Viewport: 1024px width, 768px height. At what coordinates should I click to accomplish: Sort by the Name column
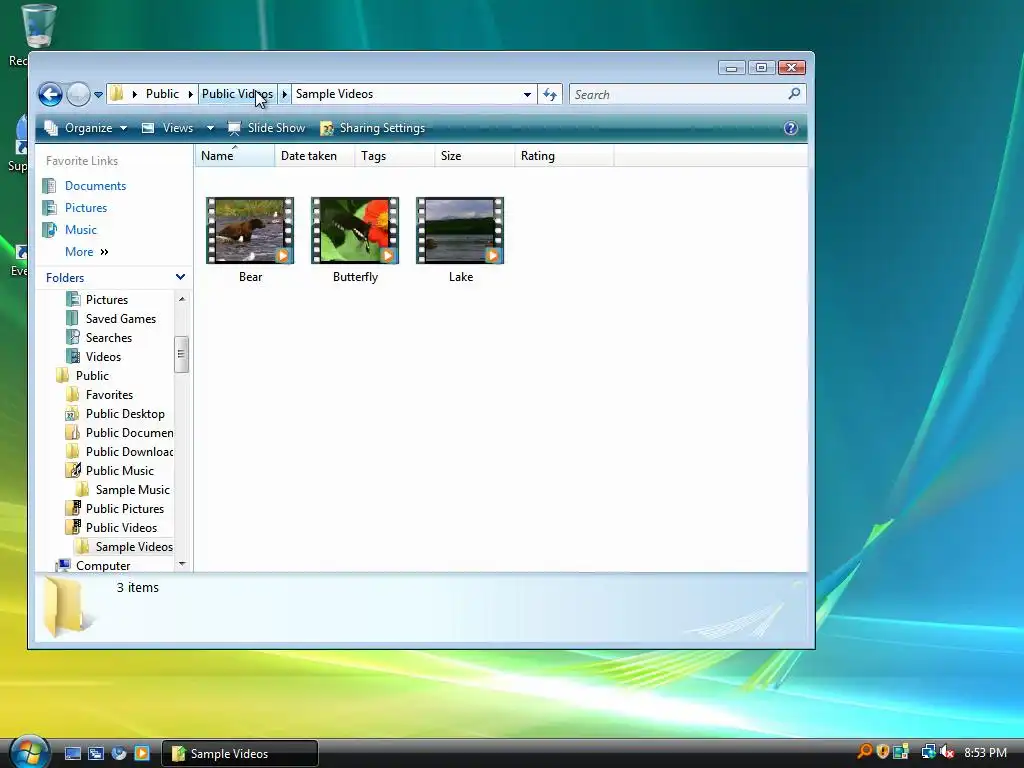[234, 155]
